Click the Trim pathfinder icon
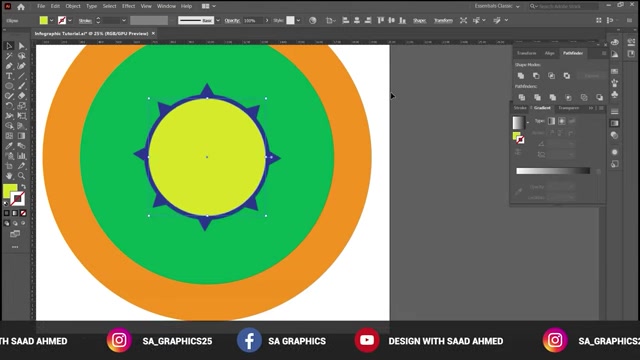The height and width of the screenshot is (360, 640). click(x=537, y=97)
